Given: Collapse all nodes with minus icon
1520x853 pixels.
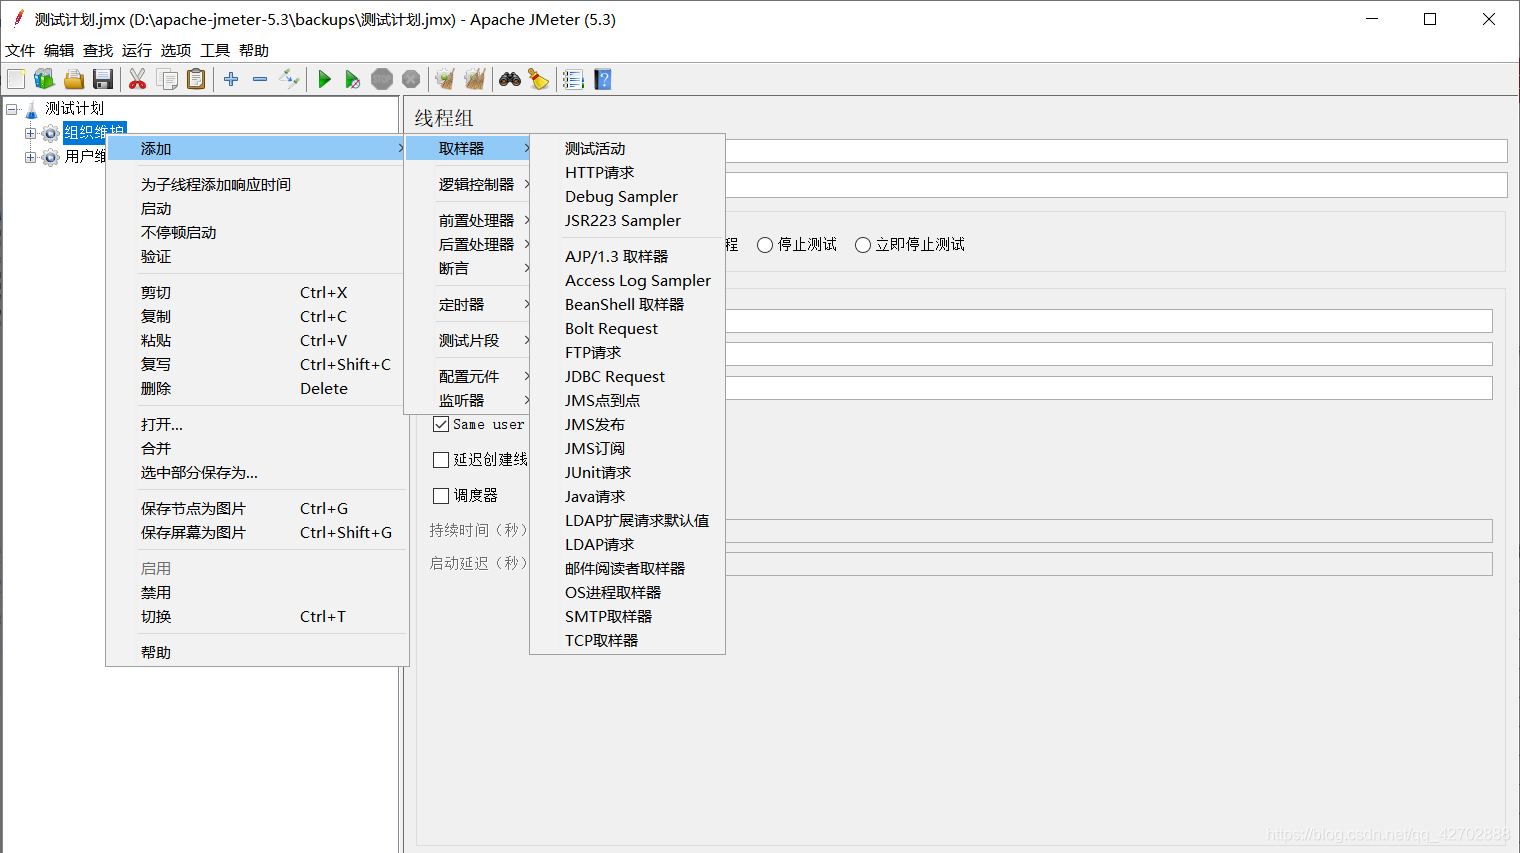Looking at the screenshot, I should 260,79.
